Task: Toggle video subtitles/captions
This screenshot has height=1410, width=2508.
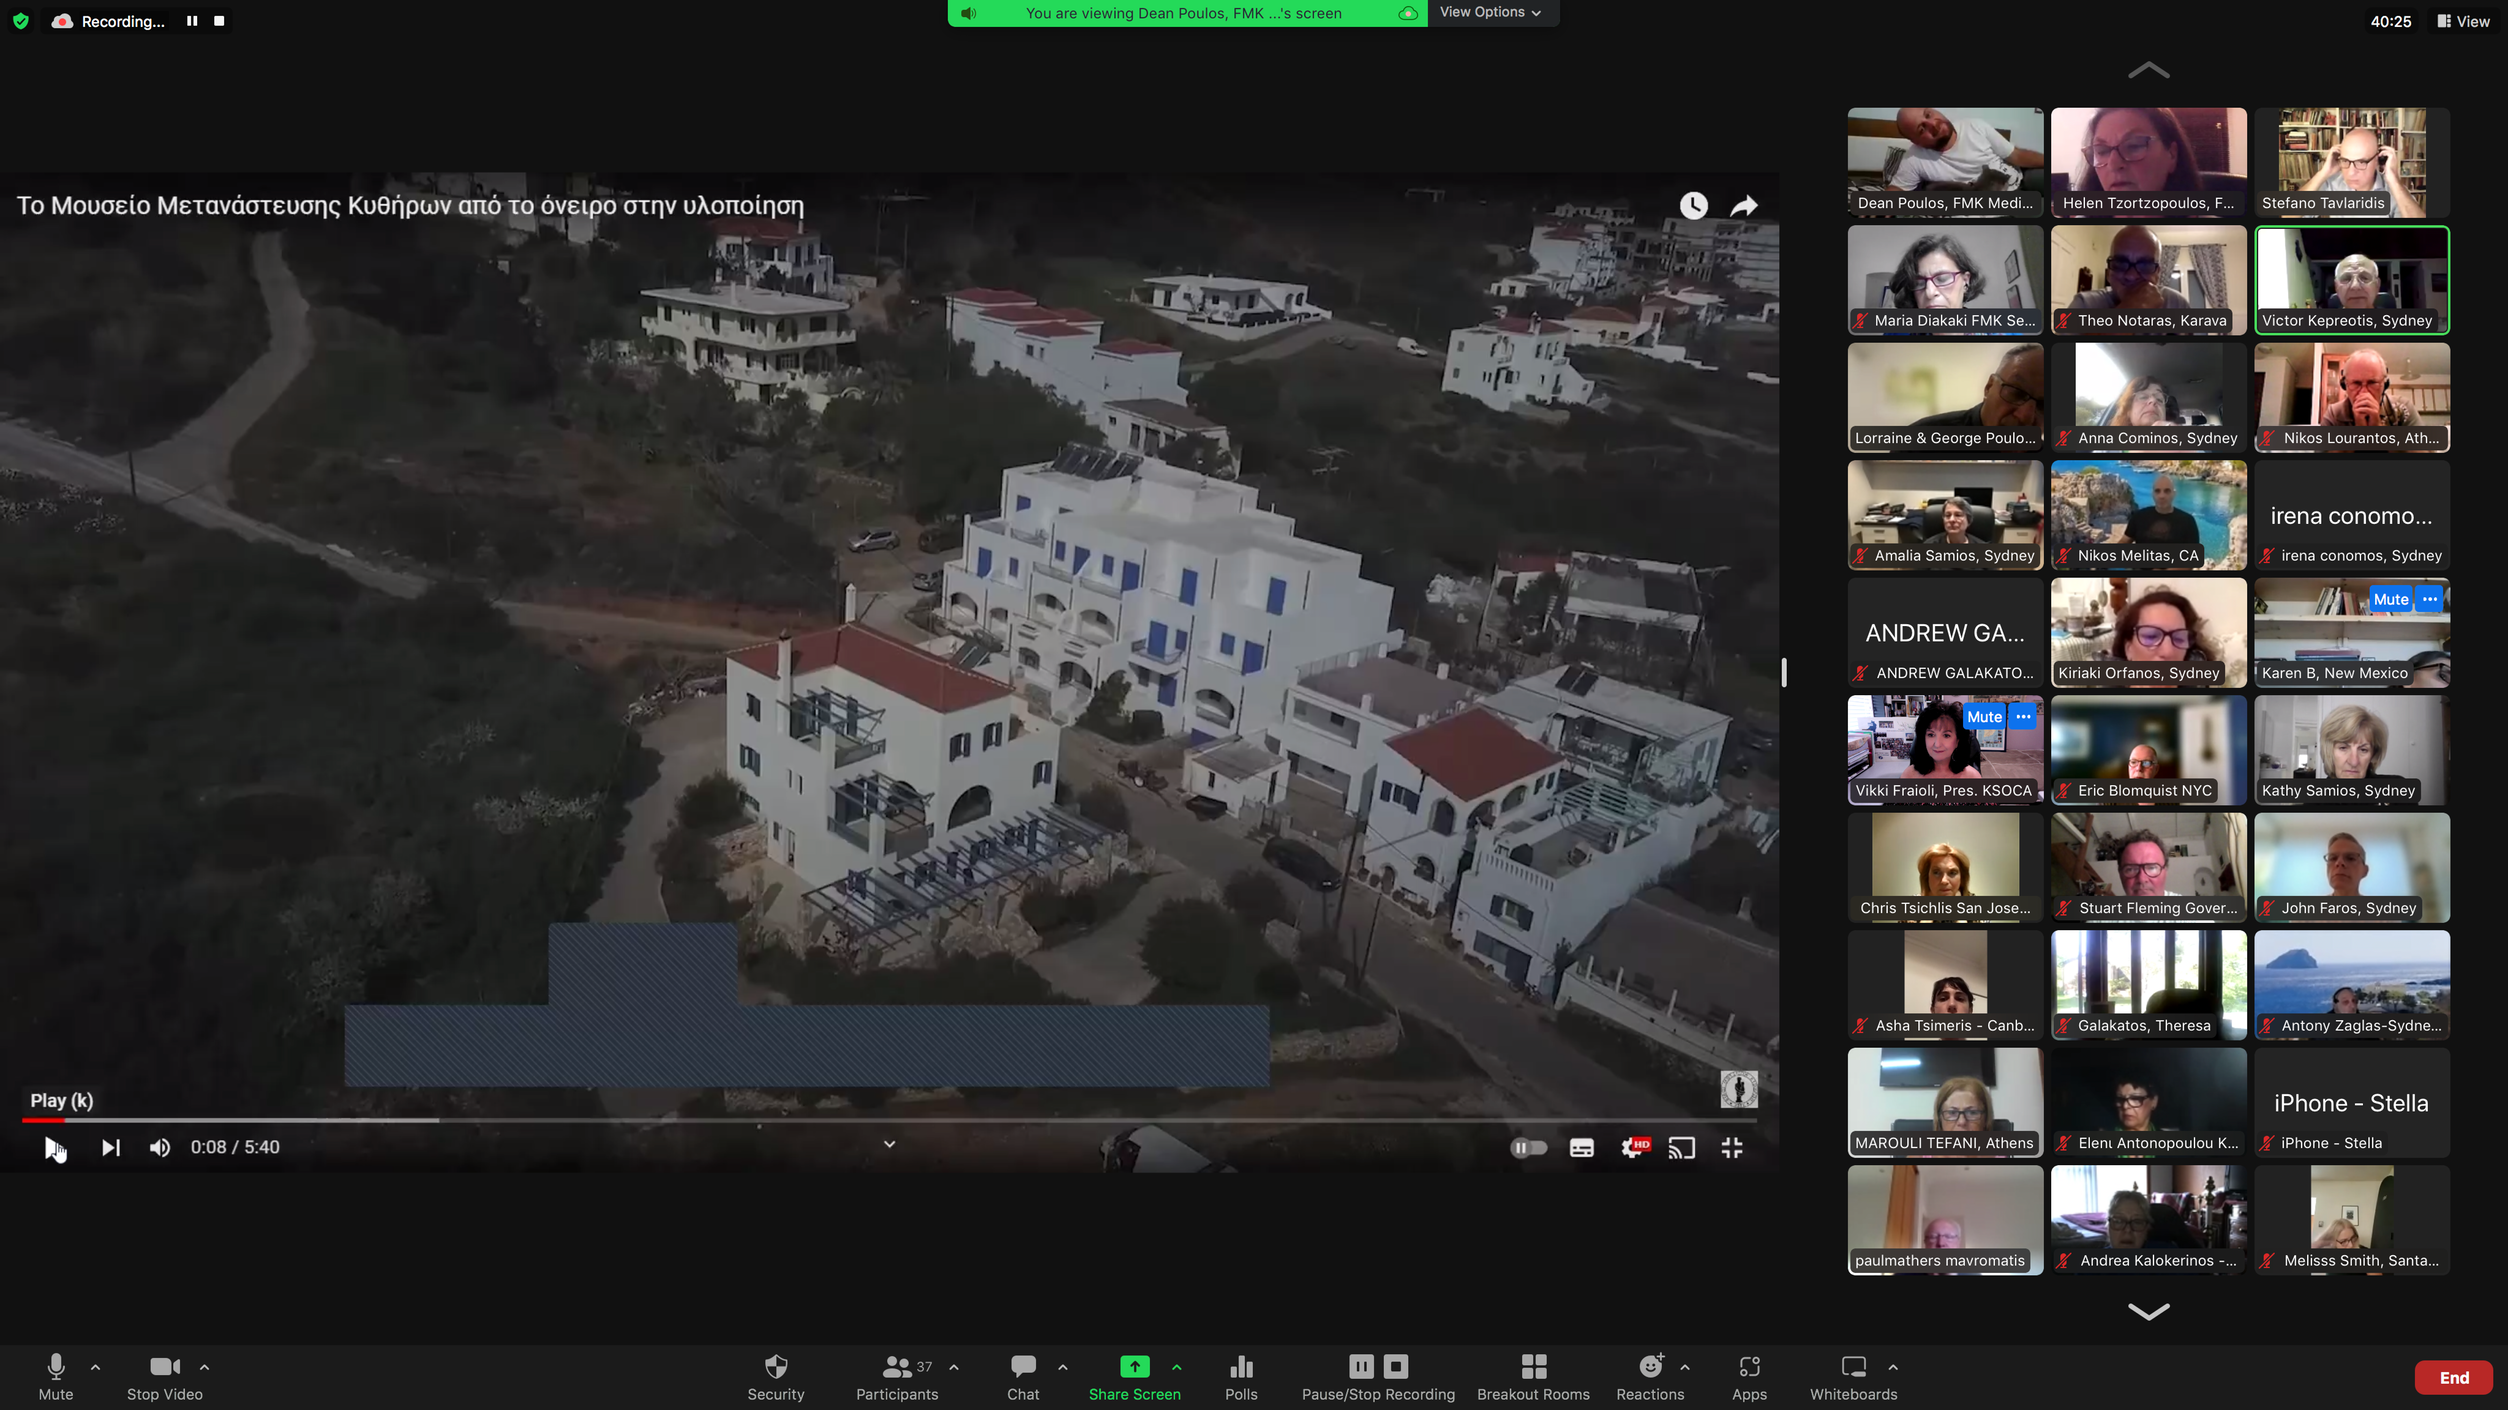Action: coord(1581,1148)
